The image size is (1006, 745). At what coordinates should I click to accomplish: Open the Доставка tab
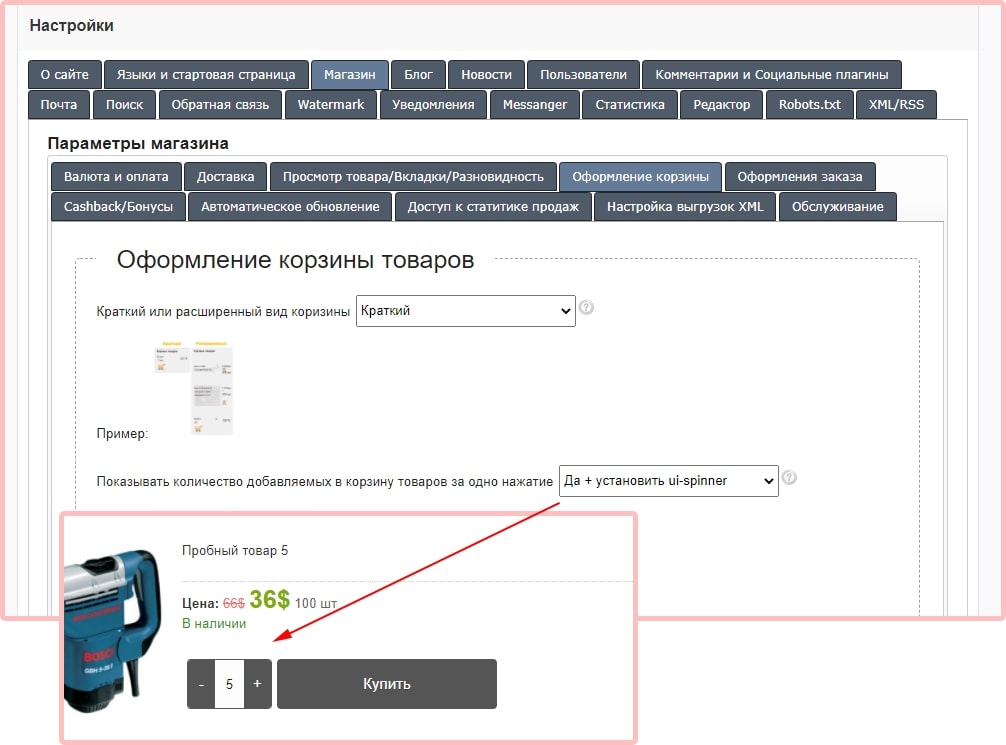point(225,177)
